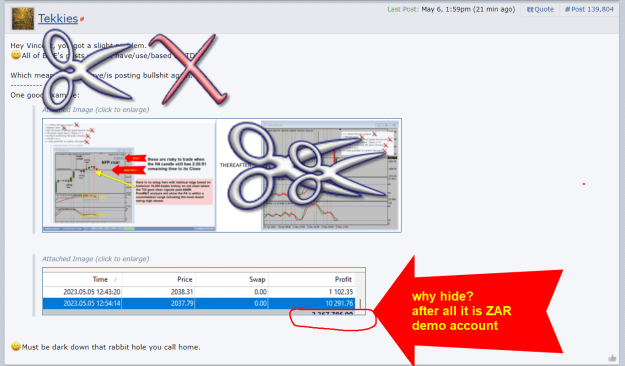
Task: Click the red online status dot beside Tekkies
Action: point(82,19)
